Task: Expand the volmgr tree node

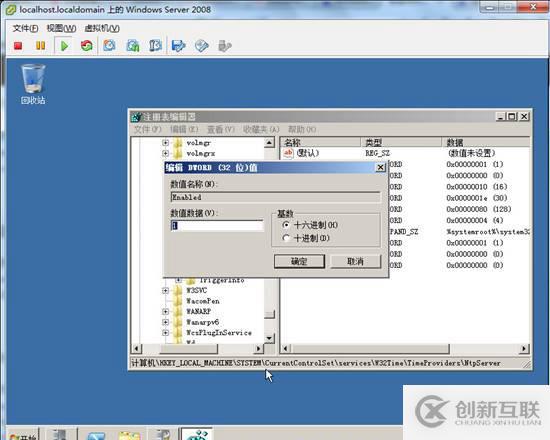Action: click(166, 143)
